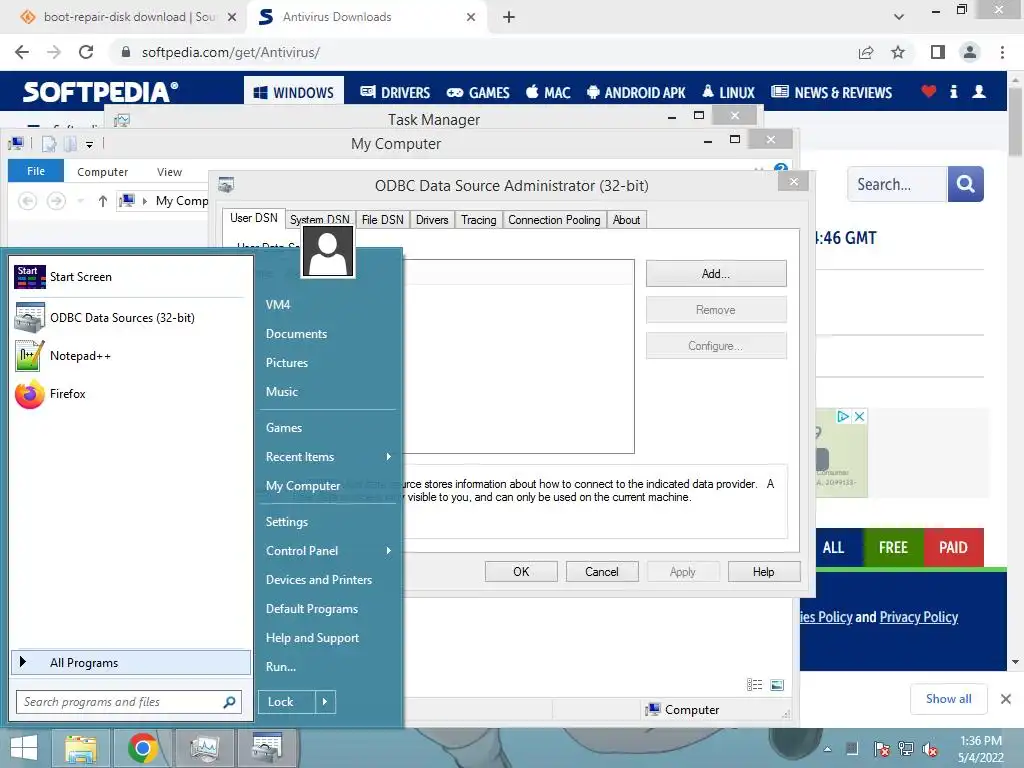This screenshot has width=1024, height=768.
Task: Click magnifier in start menu search box
Action: pos(229,702)
